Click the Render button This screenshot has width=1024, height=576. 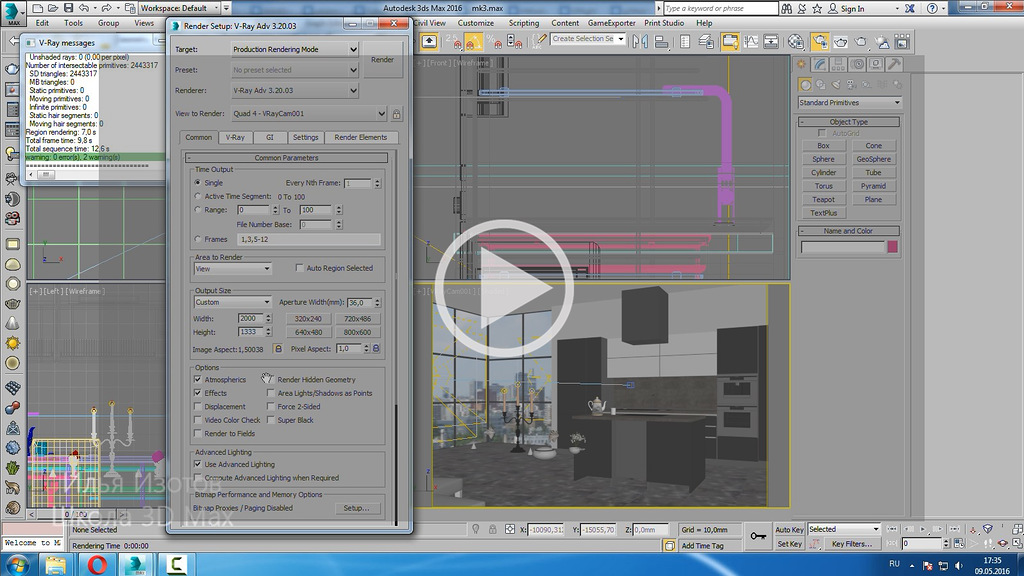point(383,59)
